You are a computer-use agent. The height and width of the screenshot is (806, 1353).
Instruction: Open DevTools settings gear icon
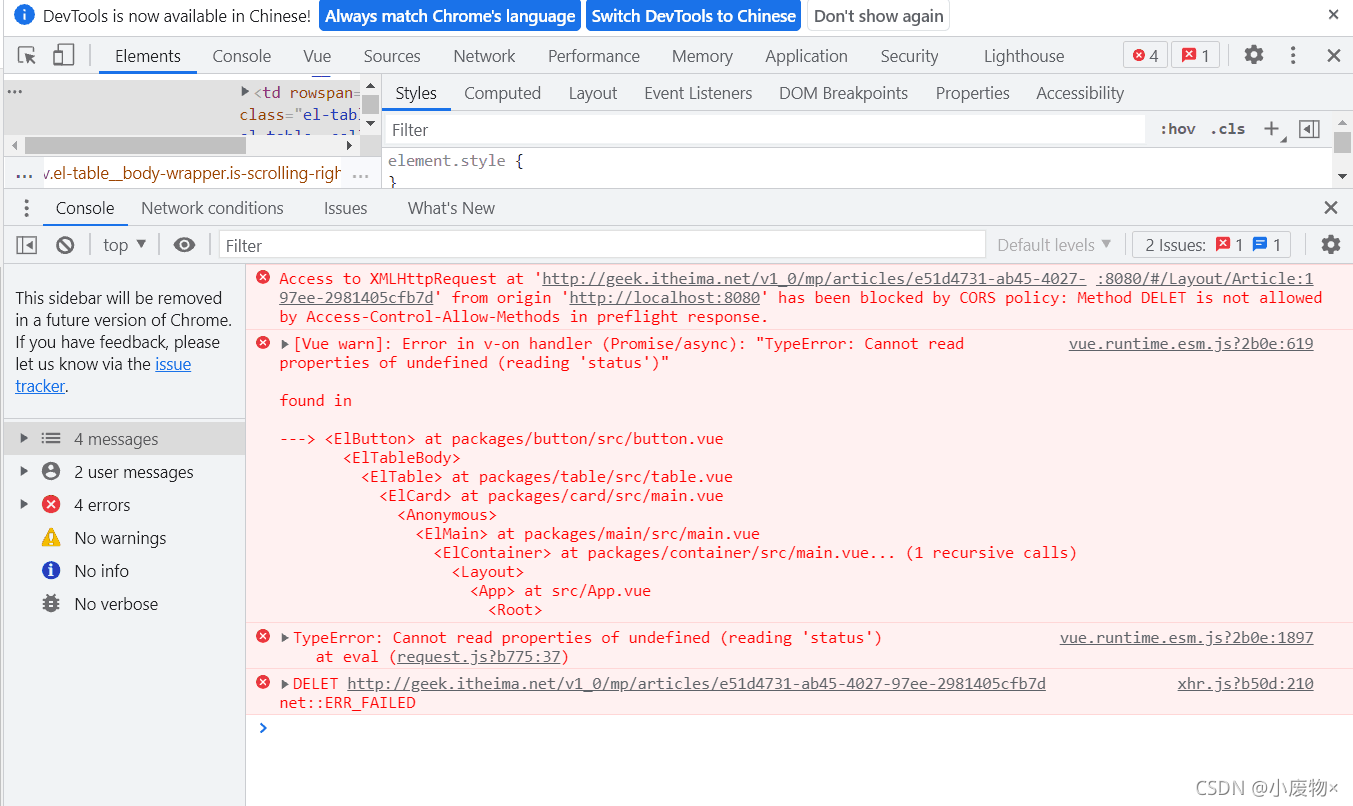click(1254, 56)
